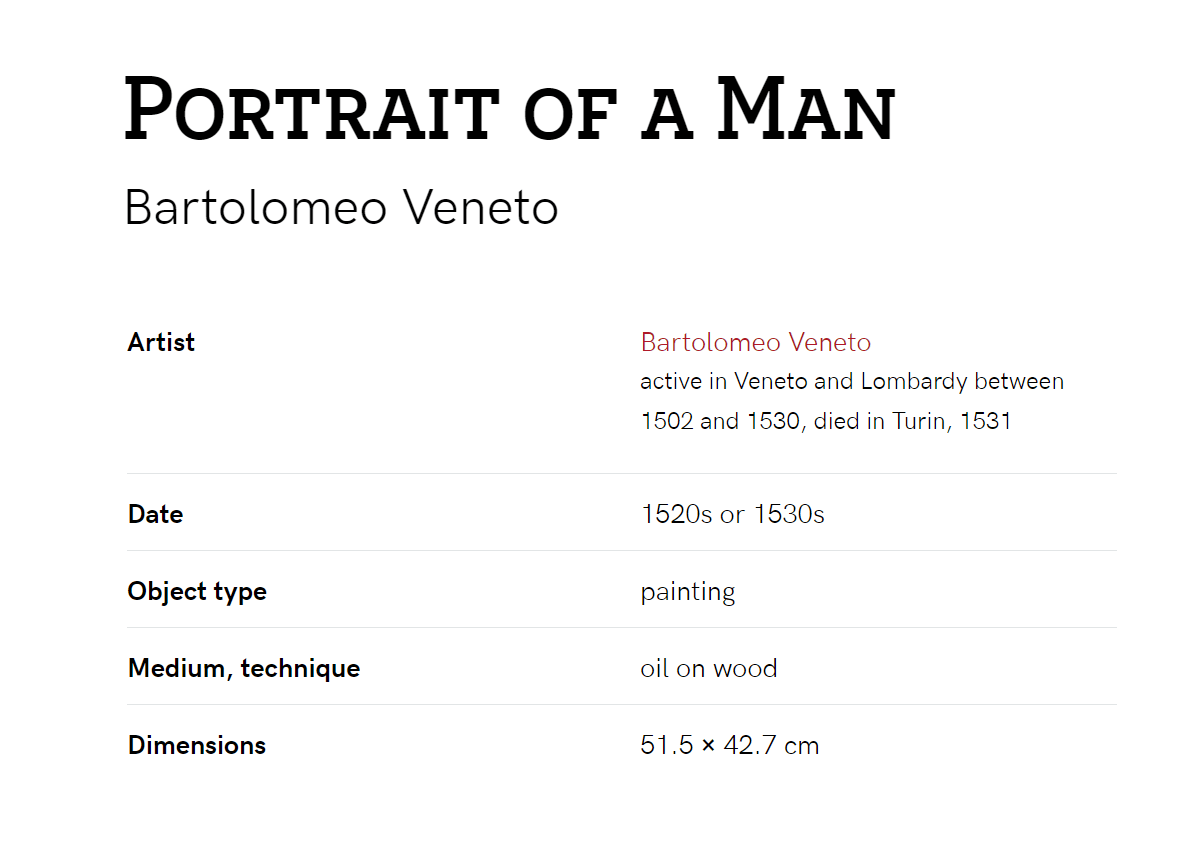Click the oil on wood value
The width and height of the screenshot is (1178, 847).
click(x=708, y=669)
